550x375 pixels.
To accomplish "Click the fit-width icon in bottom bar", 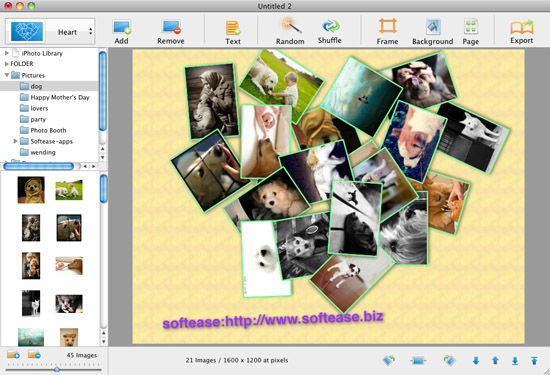I will pos(418,360).
